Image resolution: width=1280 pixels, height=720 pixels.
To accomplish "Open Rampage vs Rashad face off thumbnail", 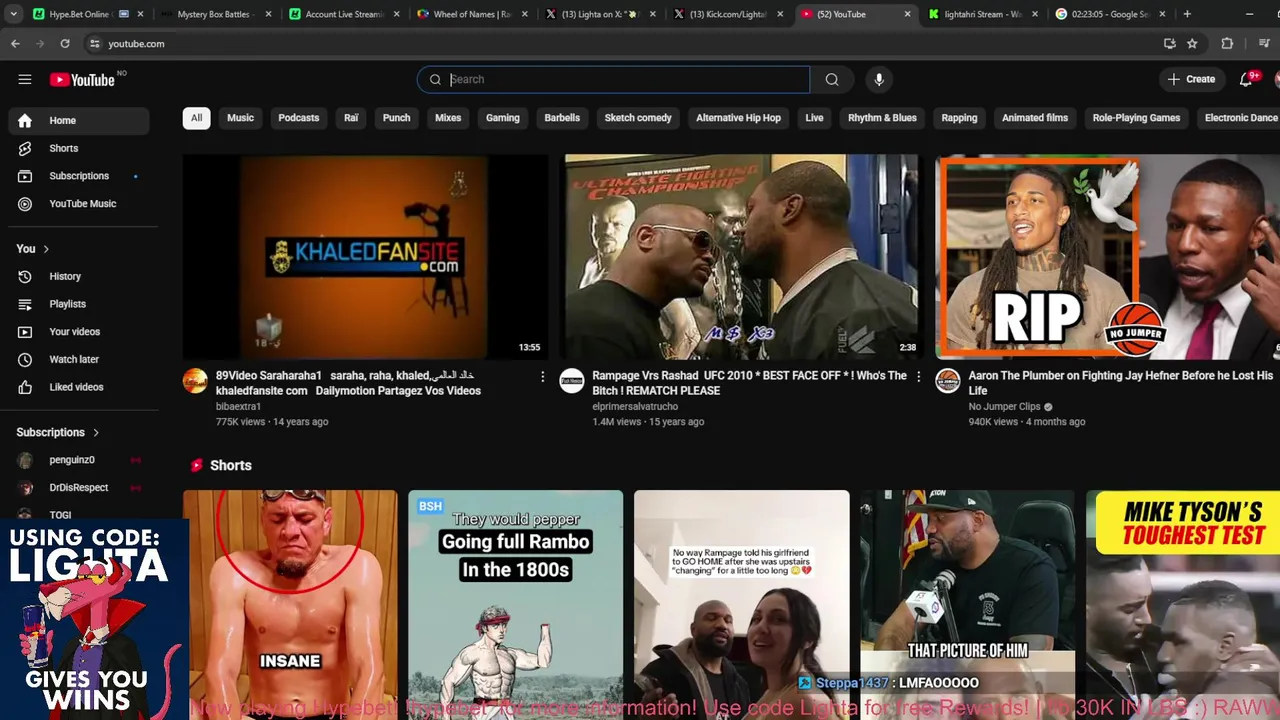I will [741, 257].
